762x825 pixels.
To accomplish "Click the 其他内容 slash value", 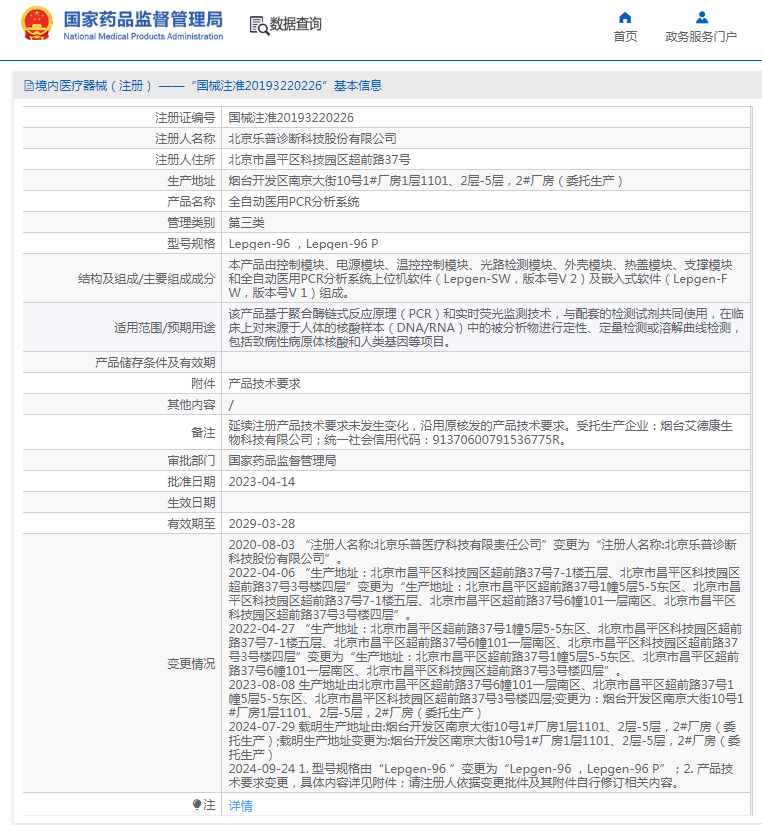I will tap(231, 405).
